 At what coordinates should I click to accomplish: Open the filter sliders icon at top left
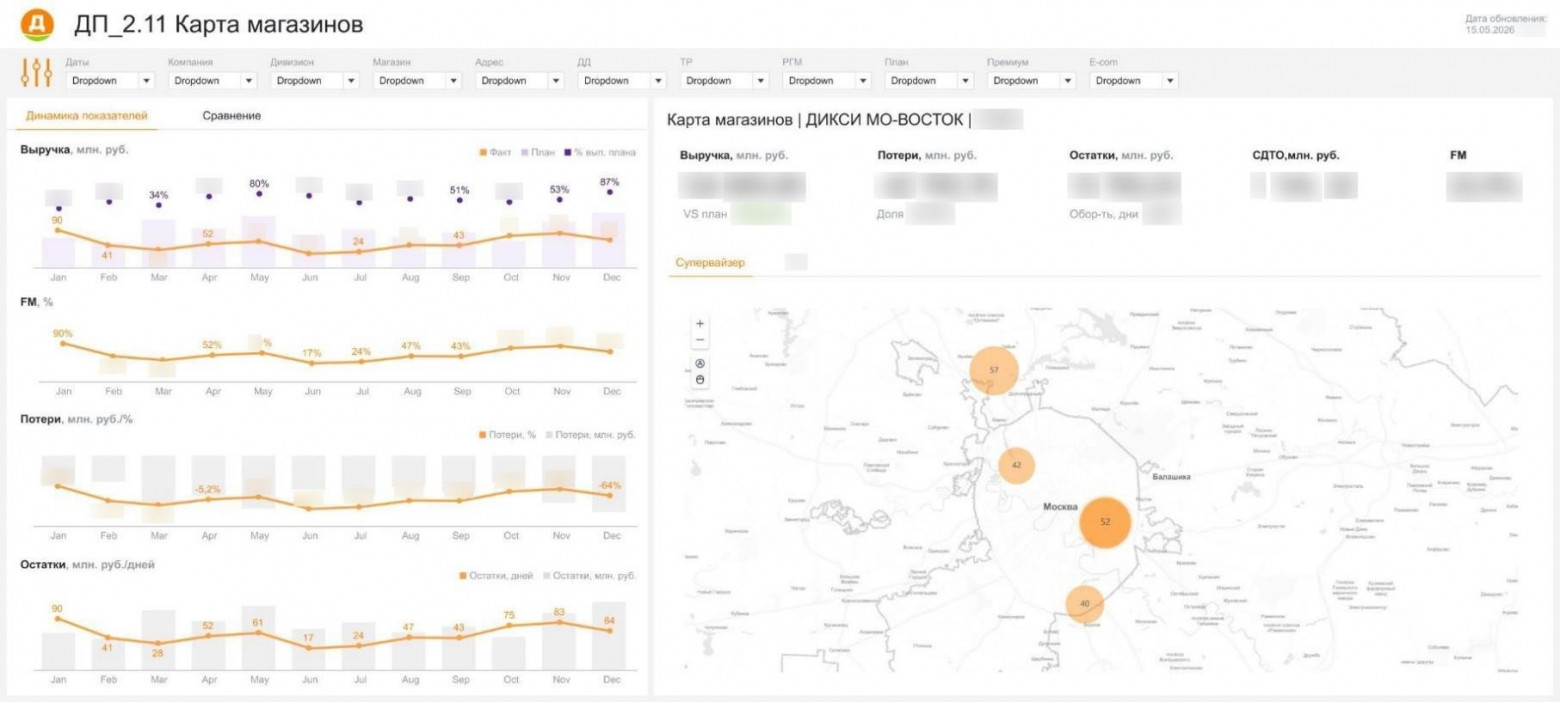pyautogui.click(x=36, y=72)
